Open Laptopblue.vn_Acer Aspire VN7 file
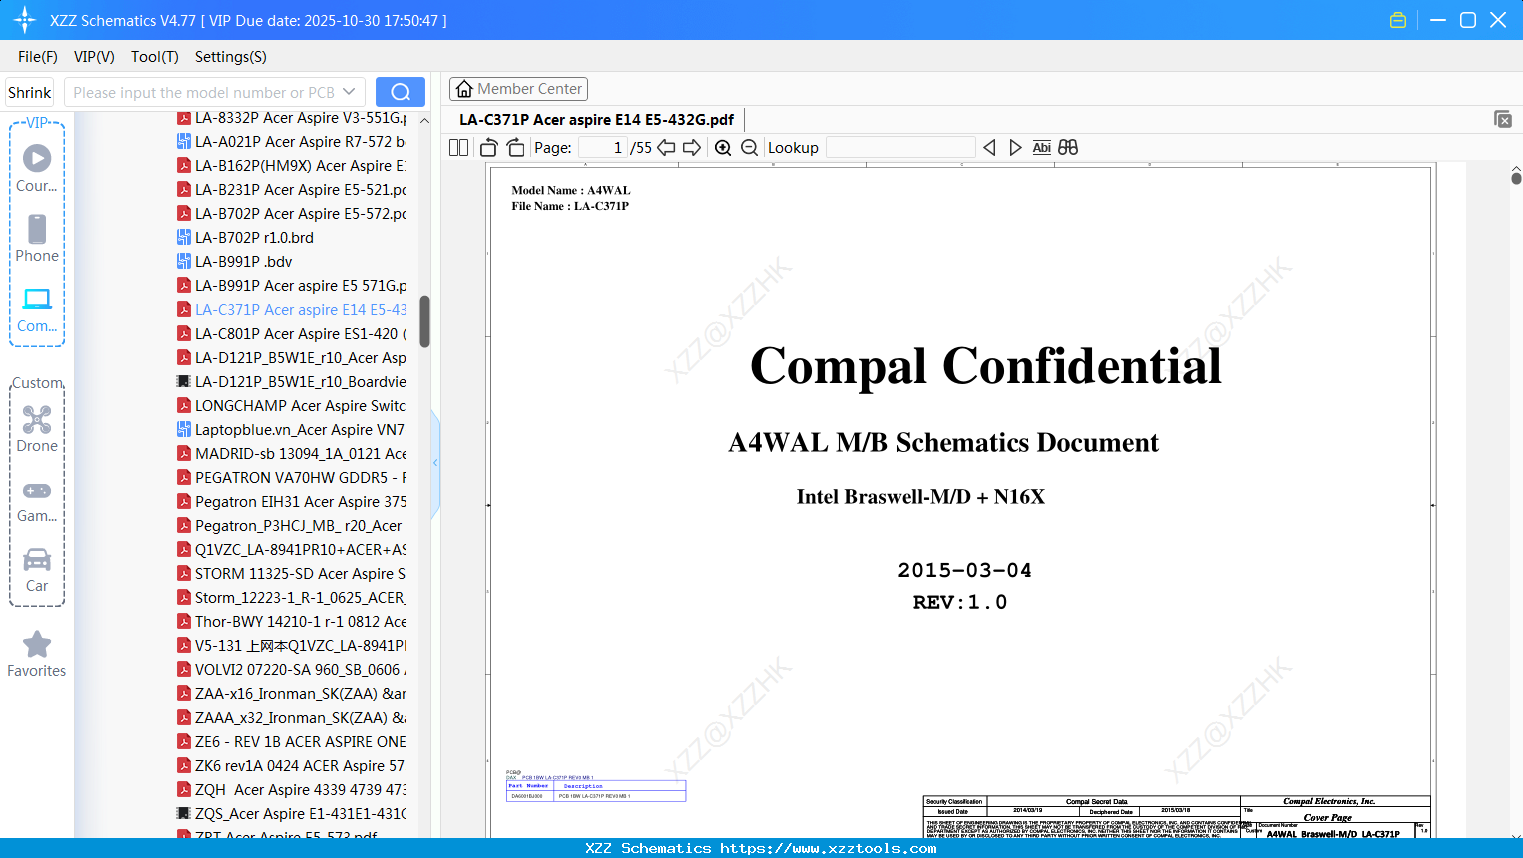1523x858 pixels. click(291, 430)
